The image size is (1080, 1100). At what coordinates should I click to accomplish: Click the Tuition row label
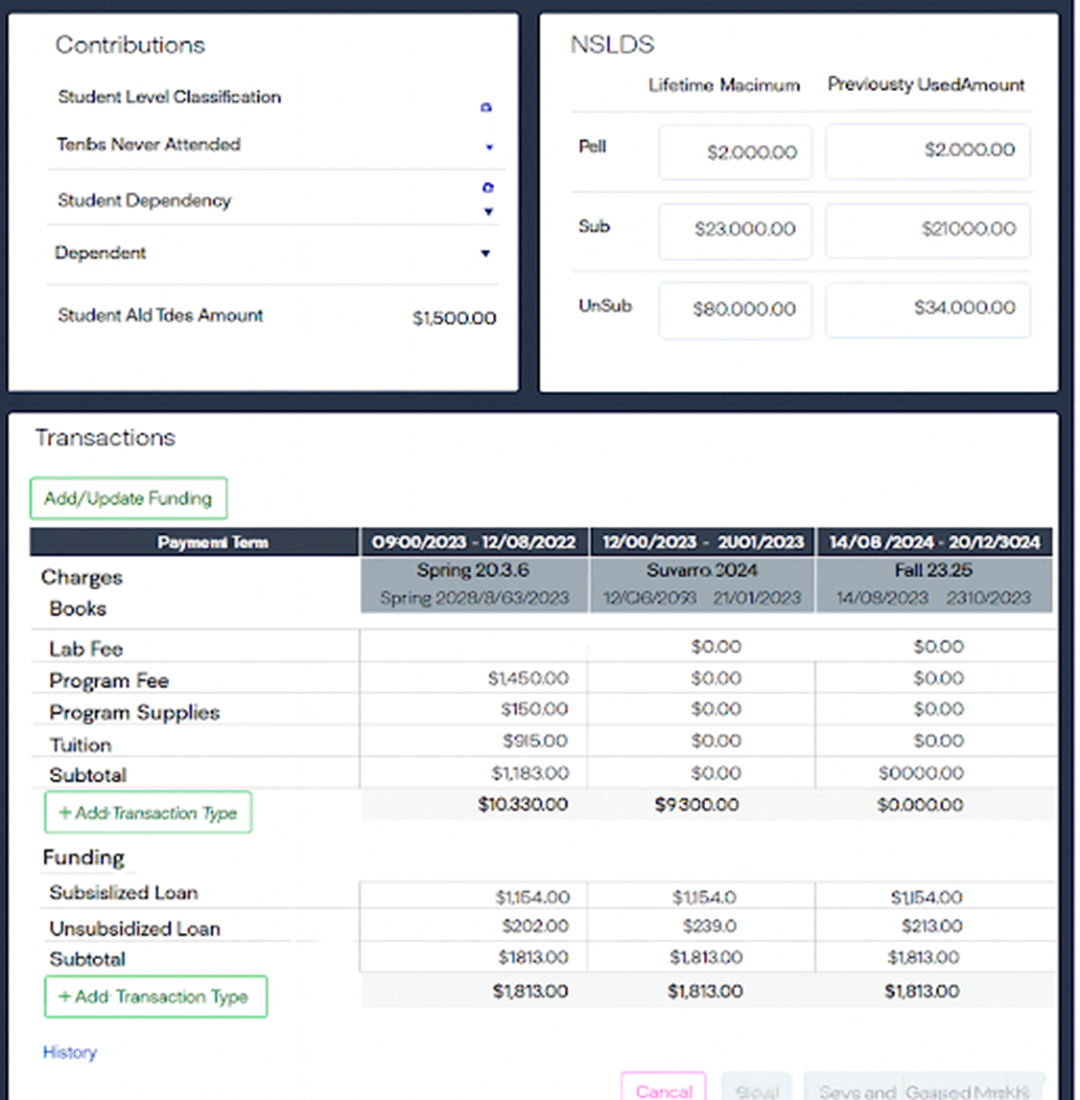point(80,745)
